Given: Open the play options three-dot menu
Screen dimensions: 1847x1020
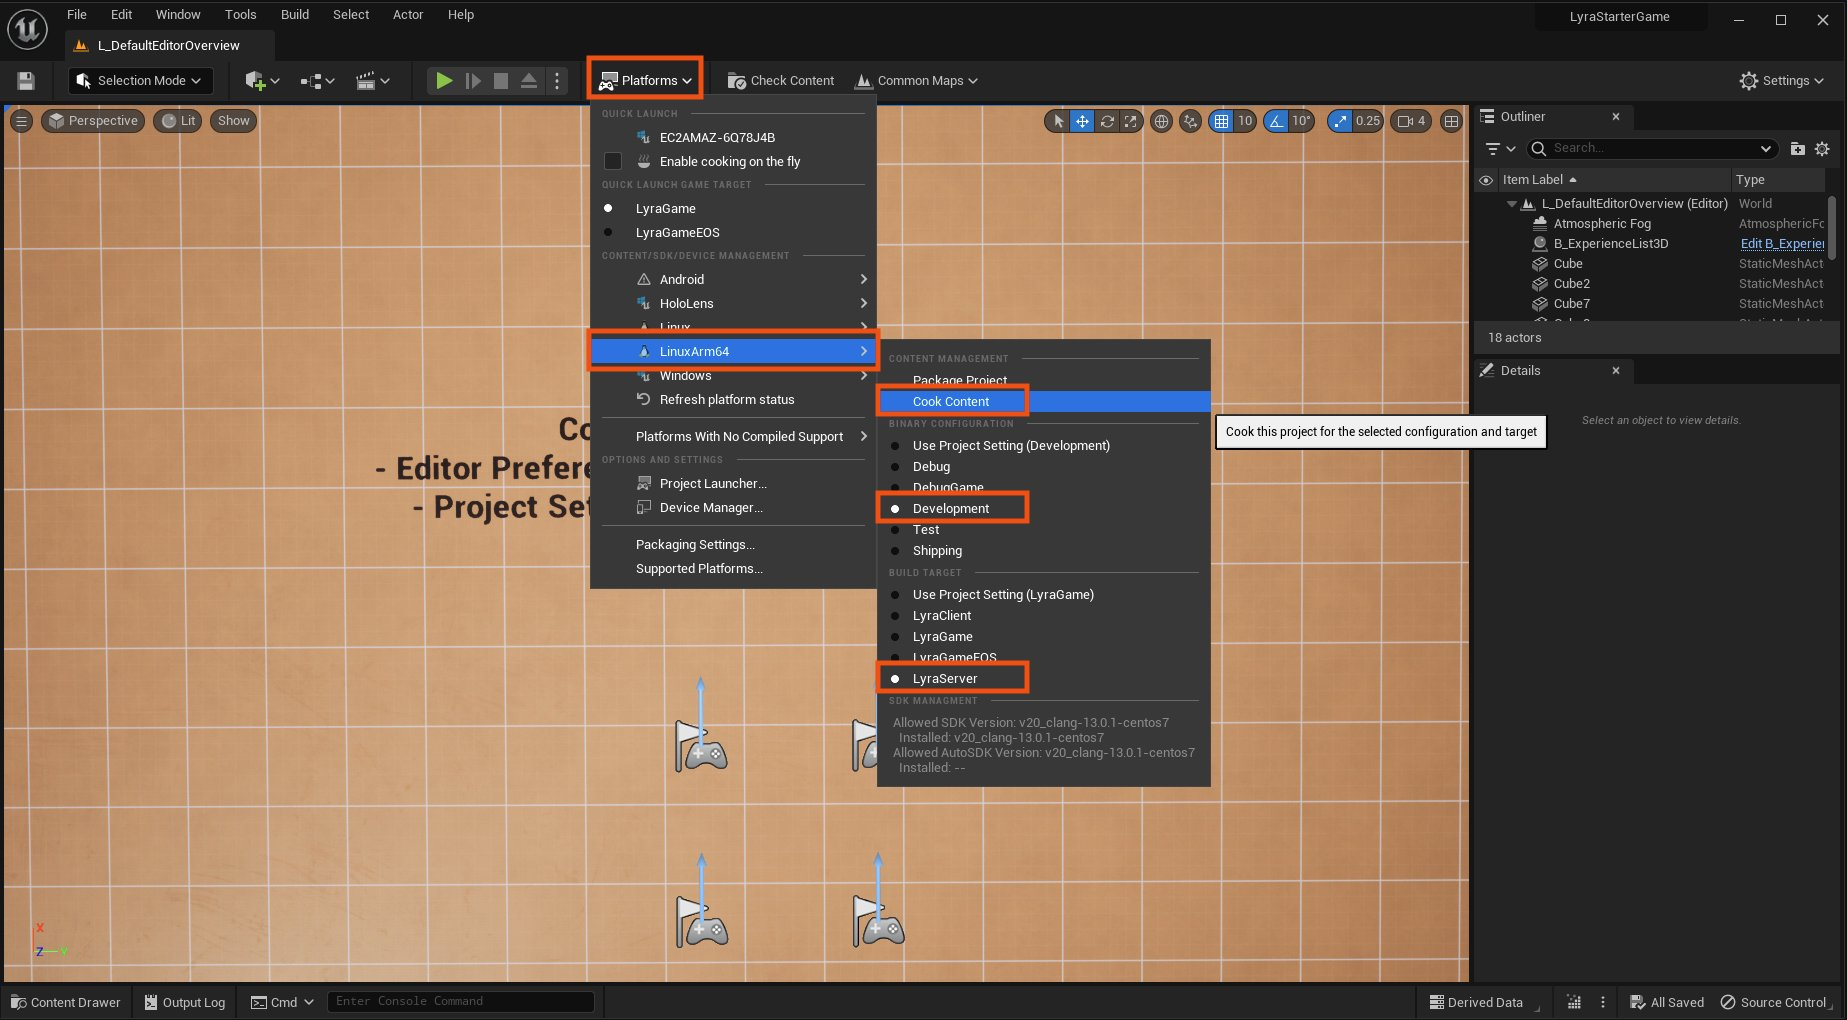Looking at the screenshot, I should [x=557, y=81].
